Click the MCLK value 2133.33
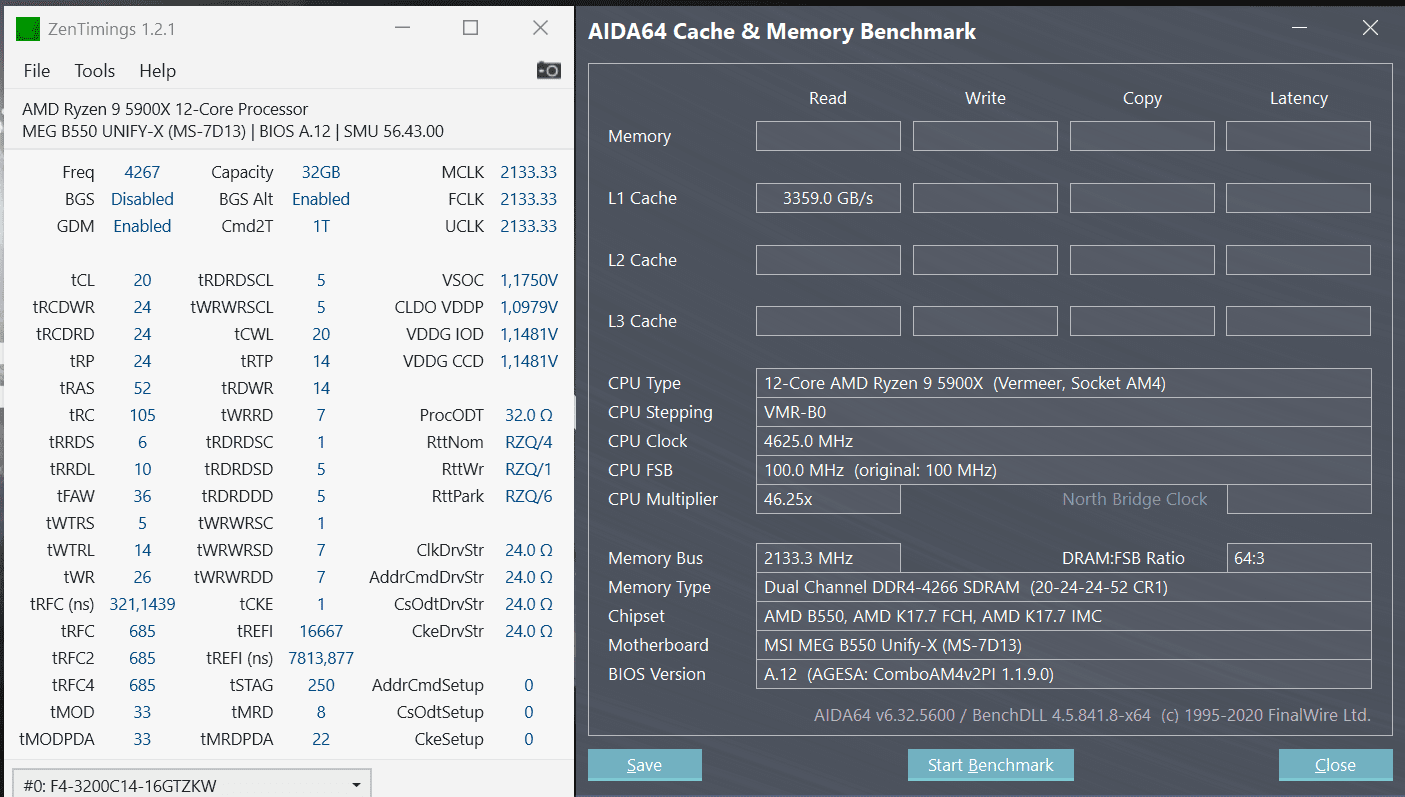Viewport: 1405px width, 797px height. (529, 172)
